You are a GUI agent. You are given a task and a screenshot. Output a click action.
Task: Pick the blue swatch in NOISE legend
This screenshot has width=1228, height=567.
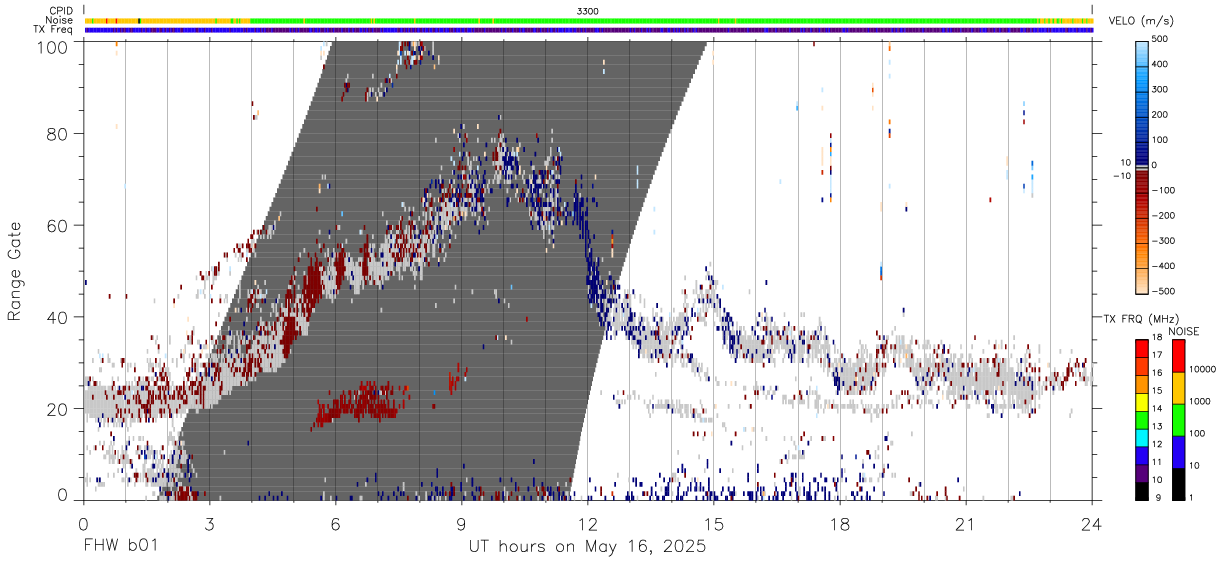1178,451
